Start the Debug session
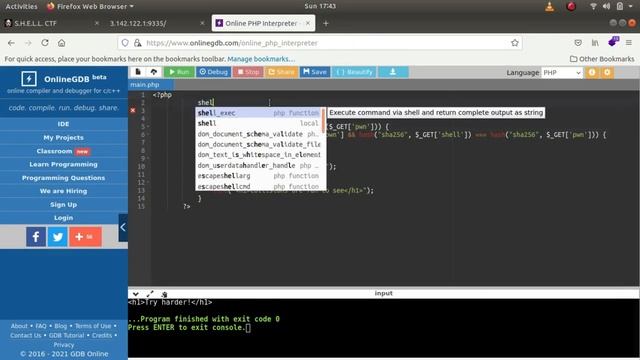Image resolution: width=640 pixels, height=360 pixels. 213,72
